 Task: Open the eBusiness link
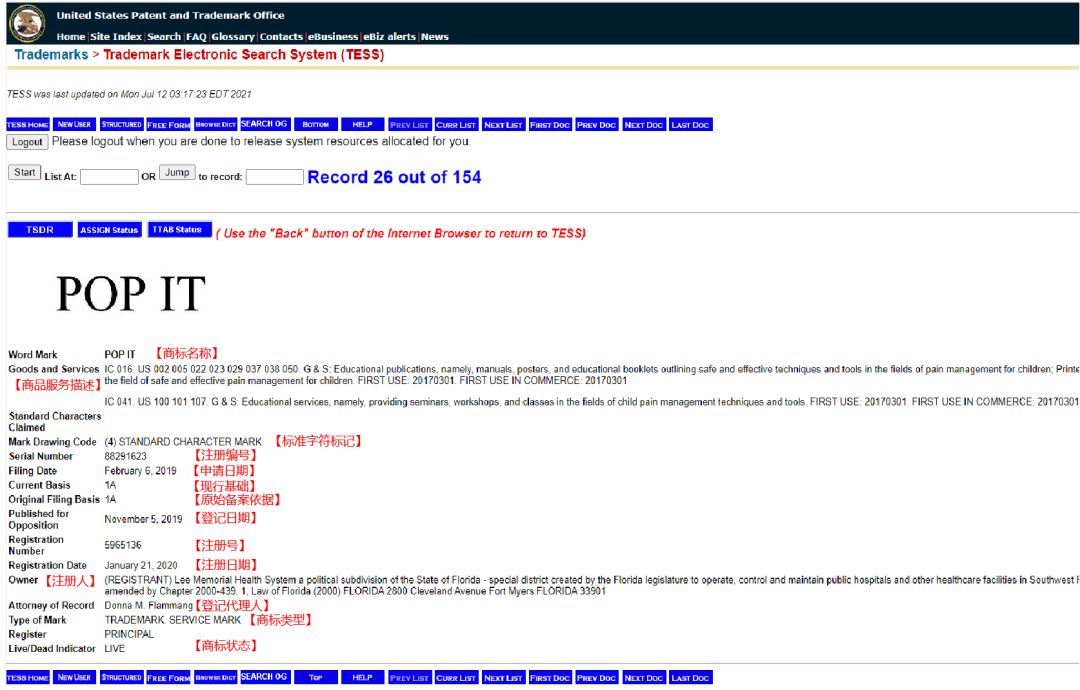click(333, 37)
